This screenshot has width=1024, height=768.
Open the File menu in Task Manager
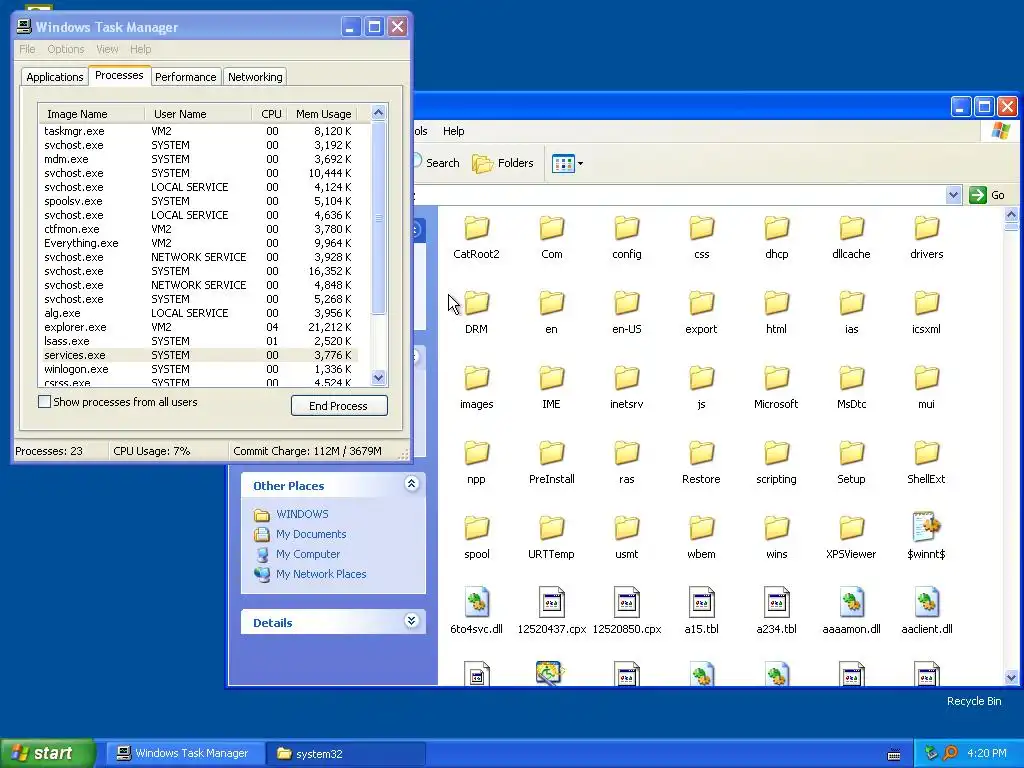(27, 49)
